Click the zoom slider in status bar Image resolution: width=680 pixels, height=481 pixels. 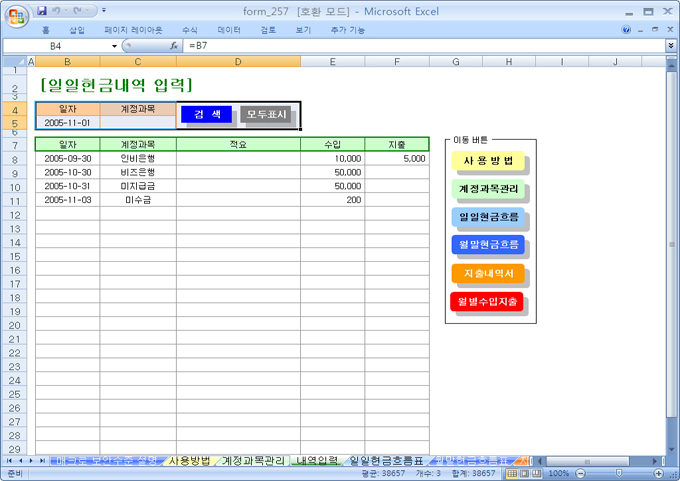click(618, 473)
